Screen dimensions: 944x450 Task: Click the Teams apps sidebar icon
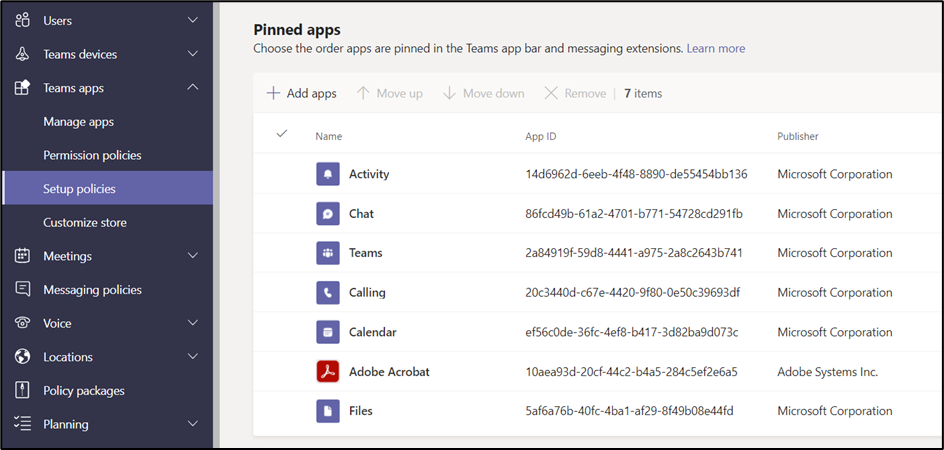click(22, 88)
